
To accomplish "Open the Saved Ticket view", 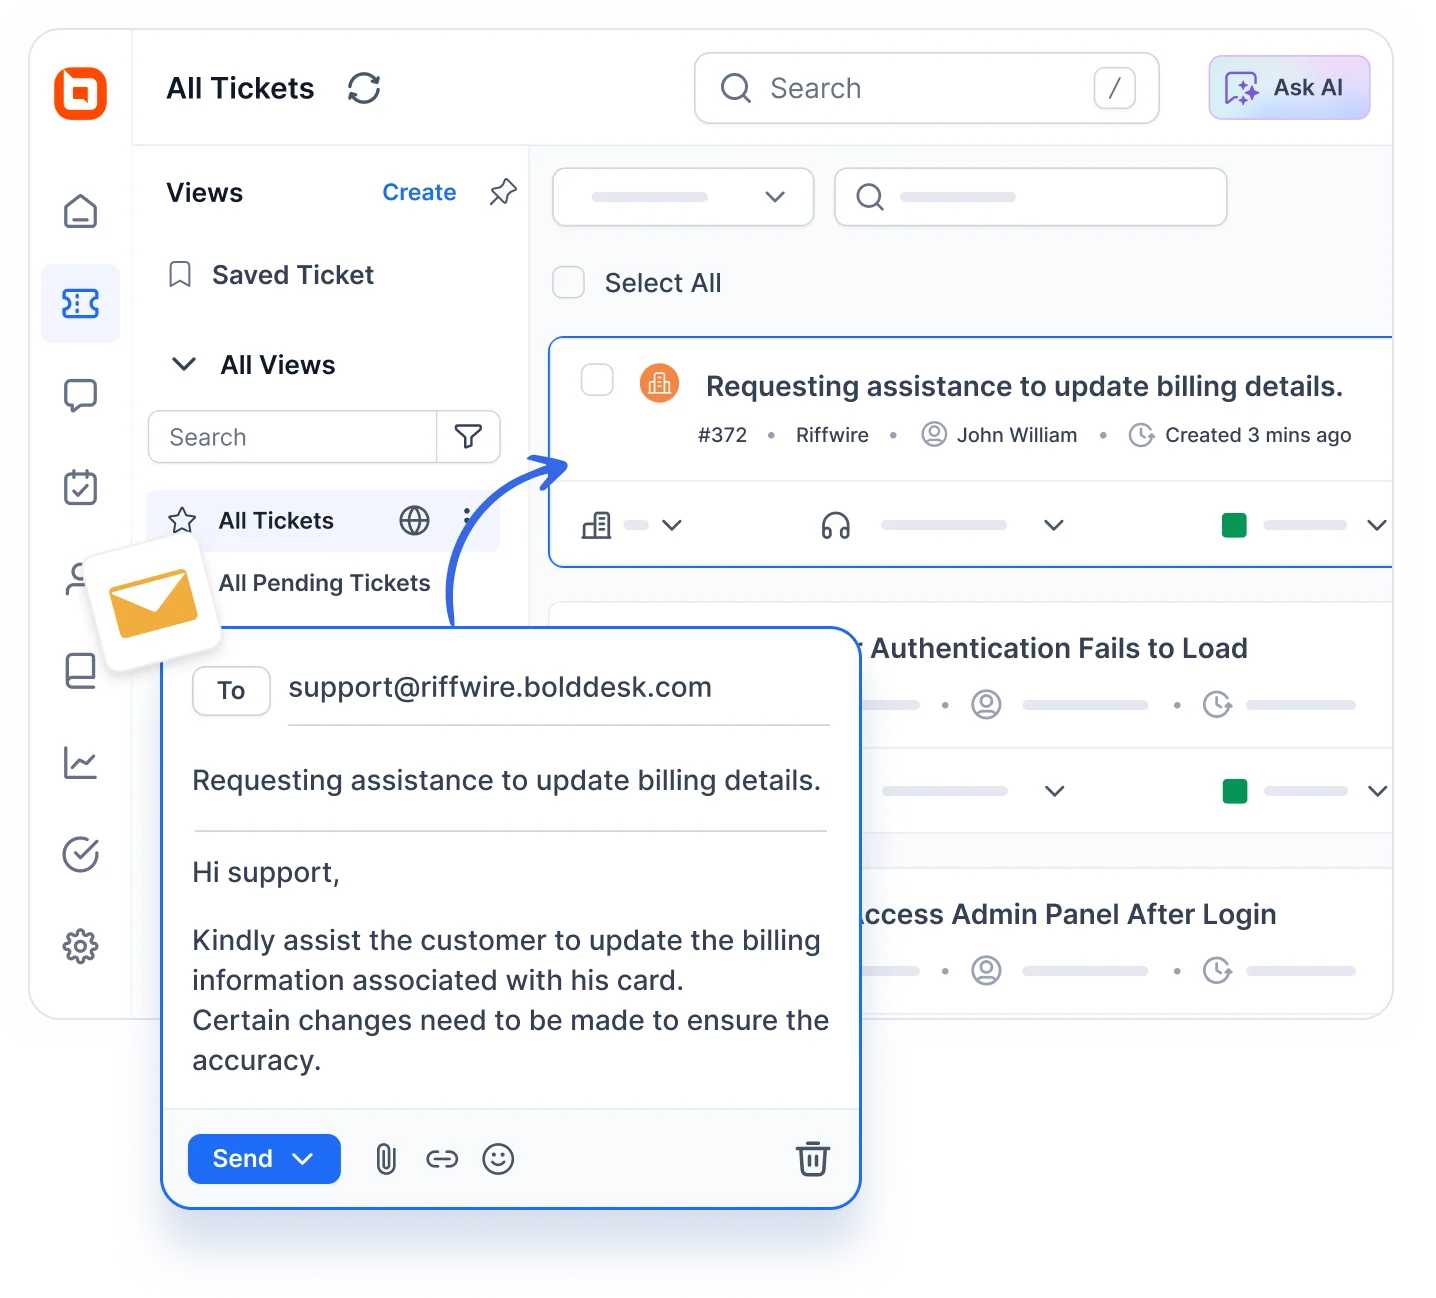I will click(x=292, y=275).
